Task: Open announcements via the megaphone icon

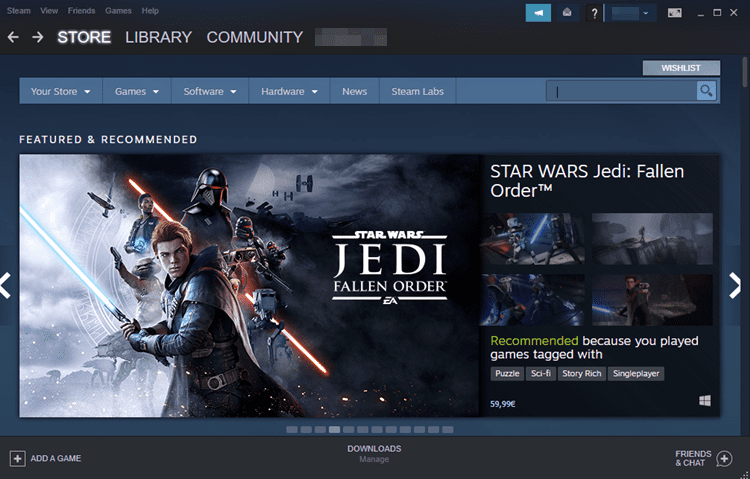Action: [x=538, y=13]
